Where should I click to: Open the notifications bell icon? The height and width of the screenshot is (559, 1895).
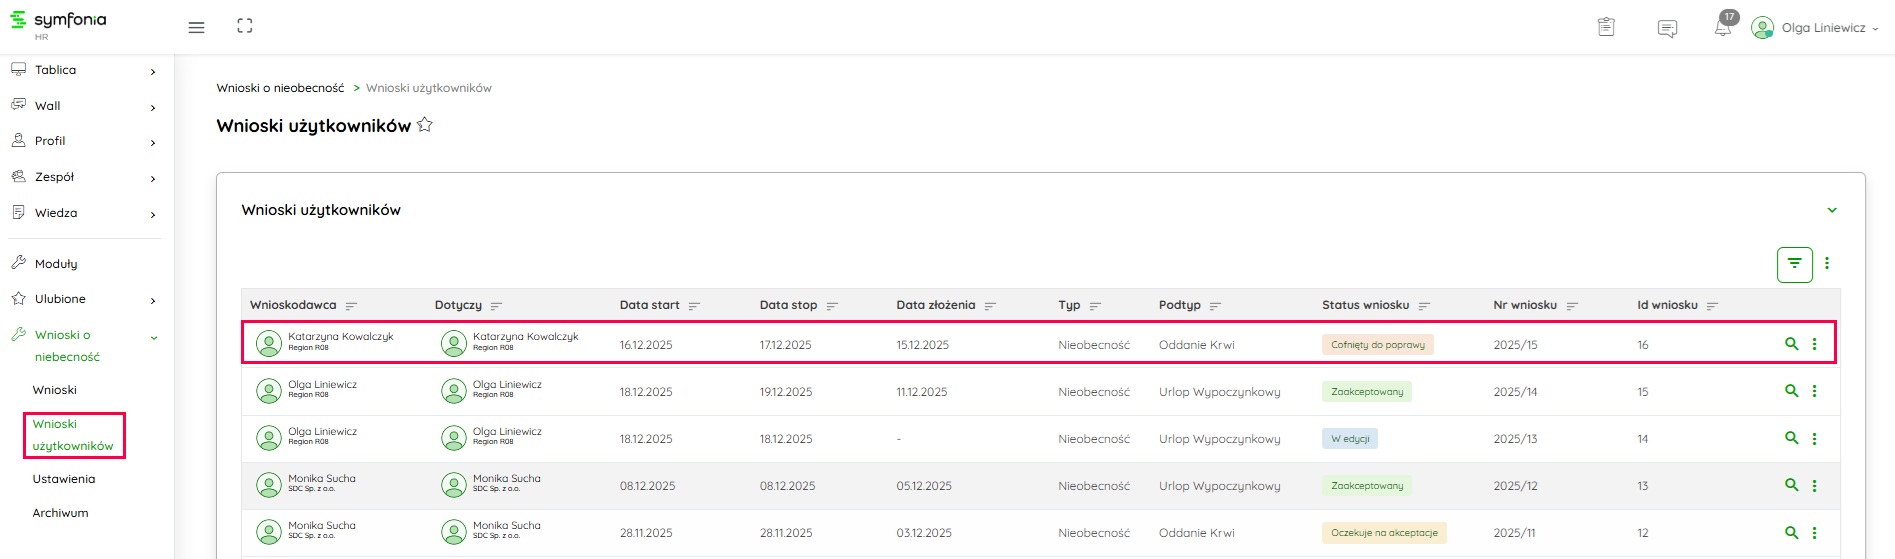pyautogui.click(x=1722, y=28)
